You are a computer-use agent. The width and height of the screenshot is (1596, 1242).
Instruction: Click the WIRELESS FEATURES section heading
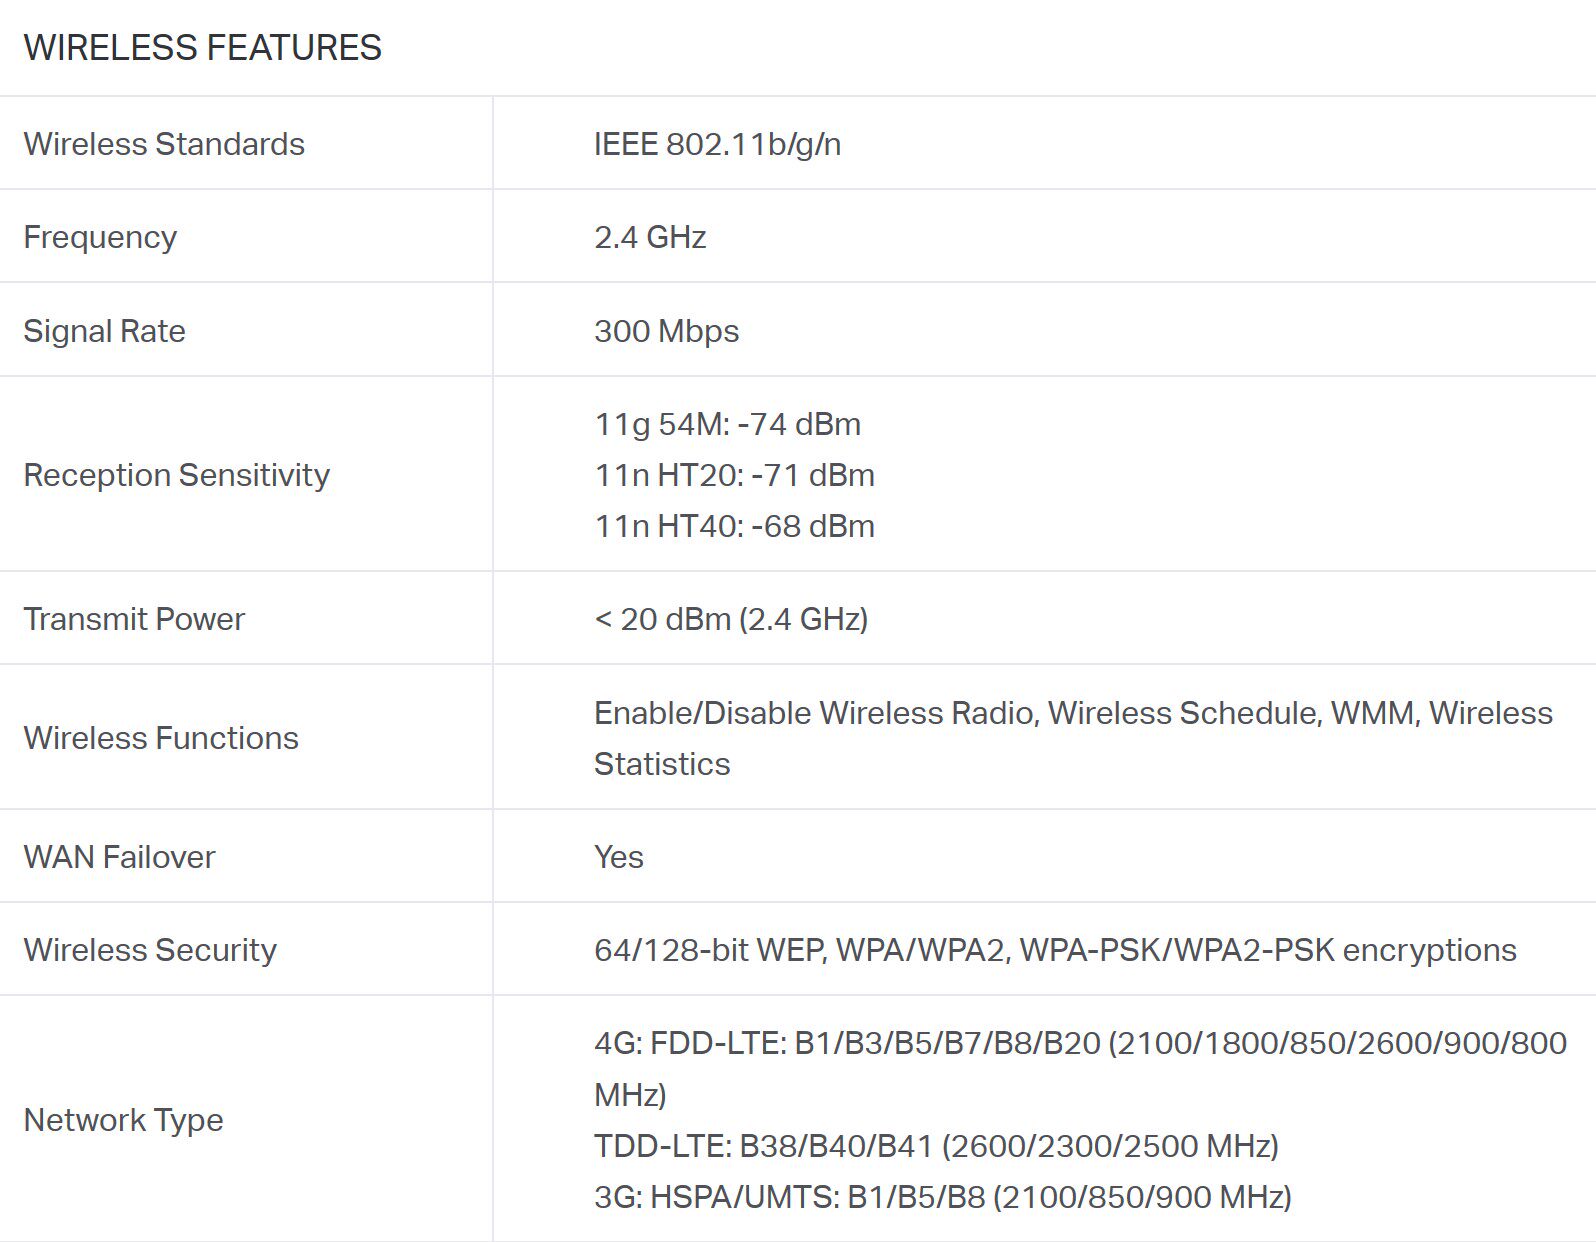click(203, 47)
